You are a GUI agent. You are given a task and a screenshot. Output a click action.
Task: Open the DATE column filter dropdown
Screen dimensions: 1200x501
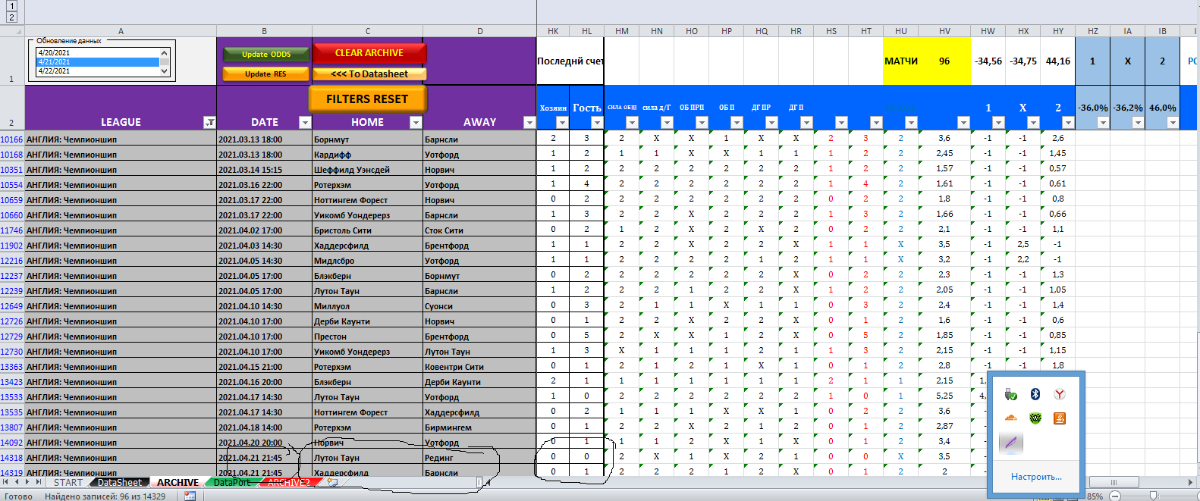pyautogui.click(x=301, y=122)
